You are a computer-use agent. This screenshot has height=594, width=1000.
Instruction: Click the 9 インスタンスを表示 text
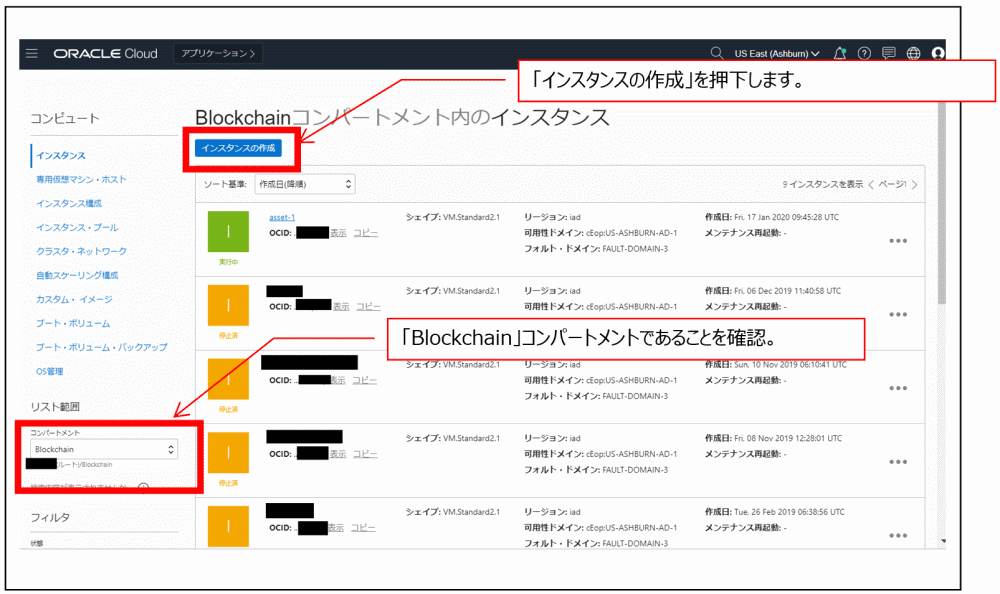pos(823,184)
